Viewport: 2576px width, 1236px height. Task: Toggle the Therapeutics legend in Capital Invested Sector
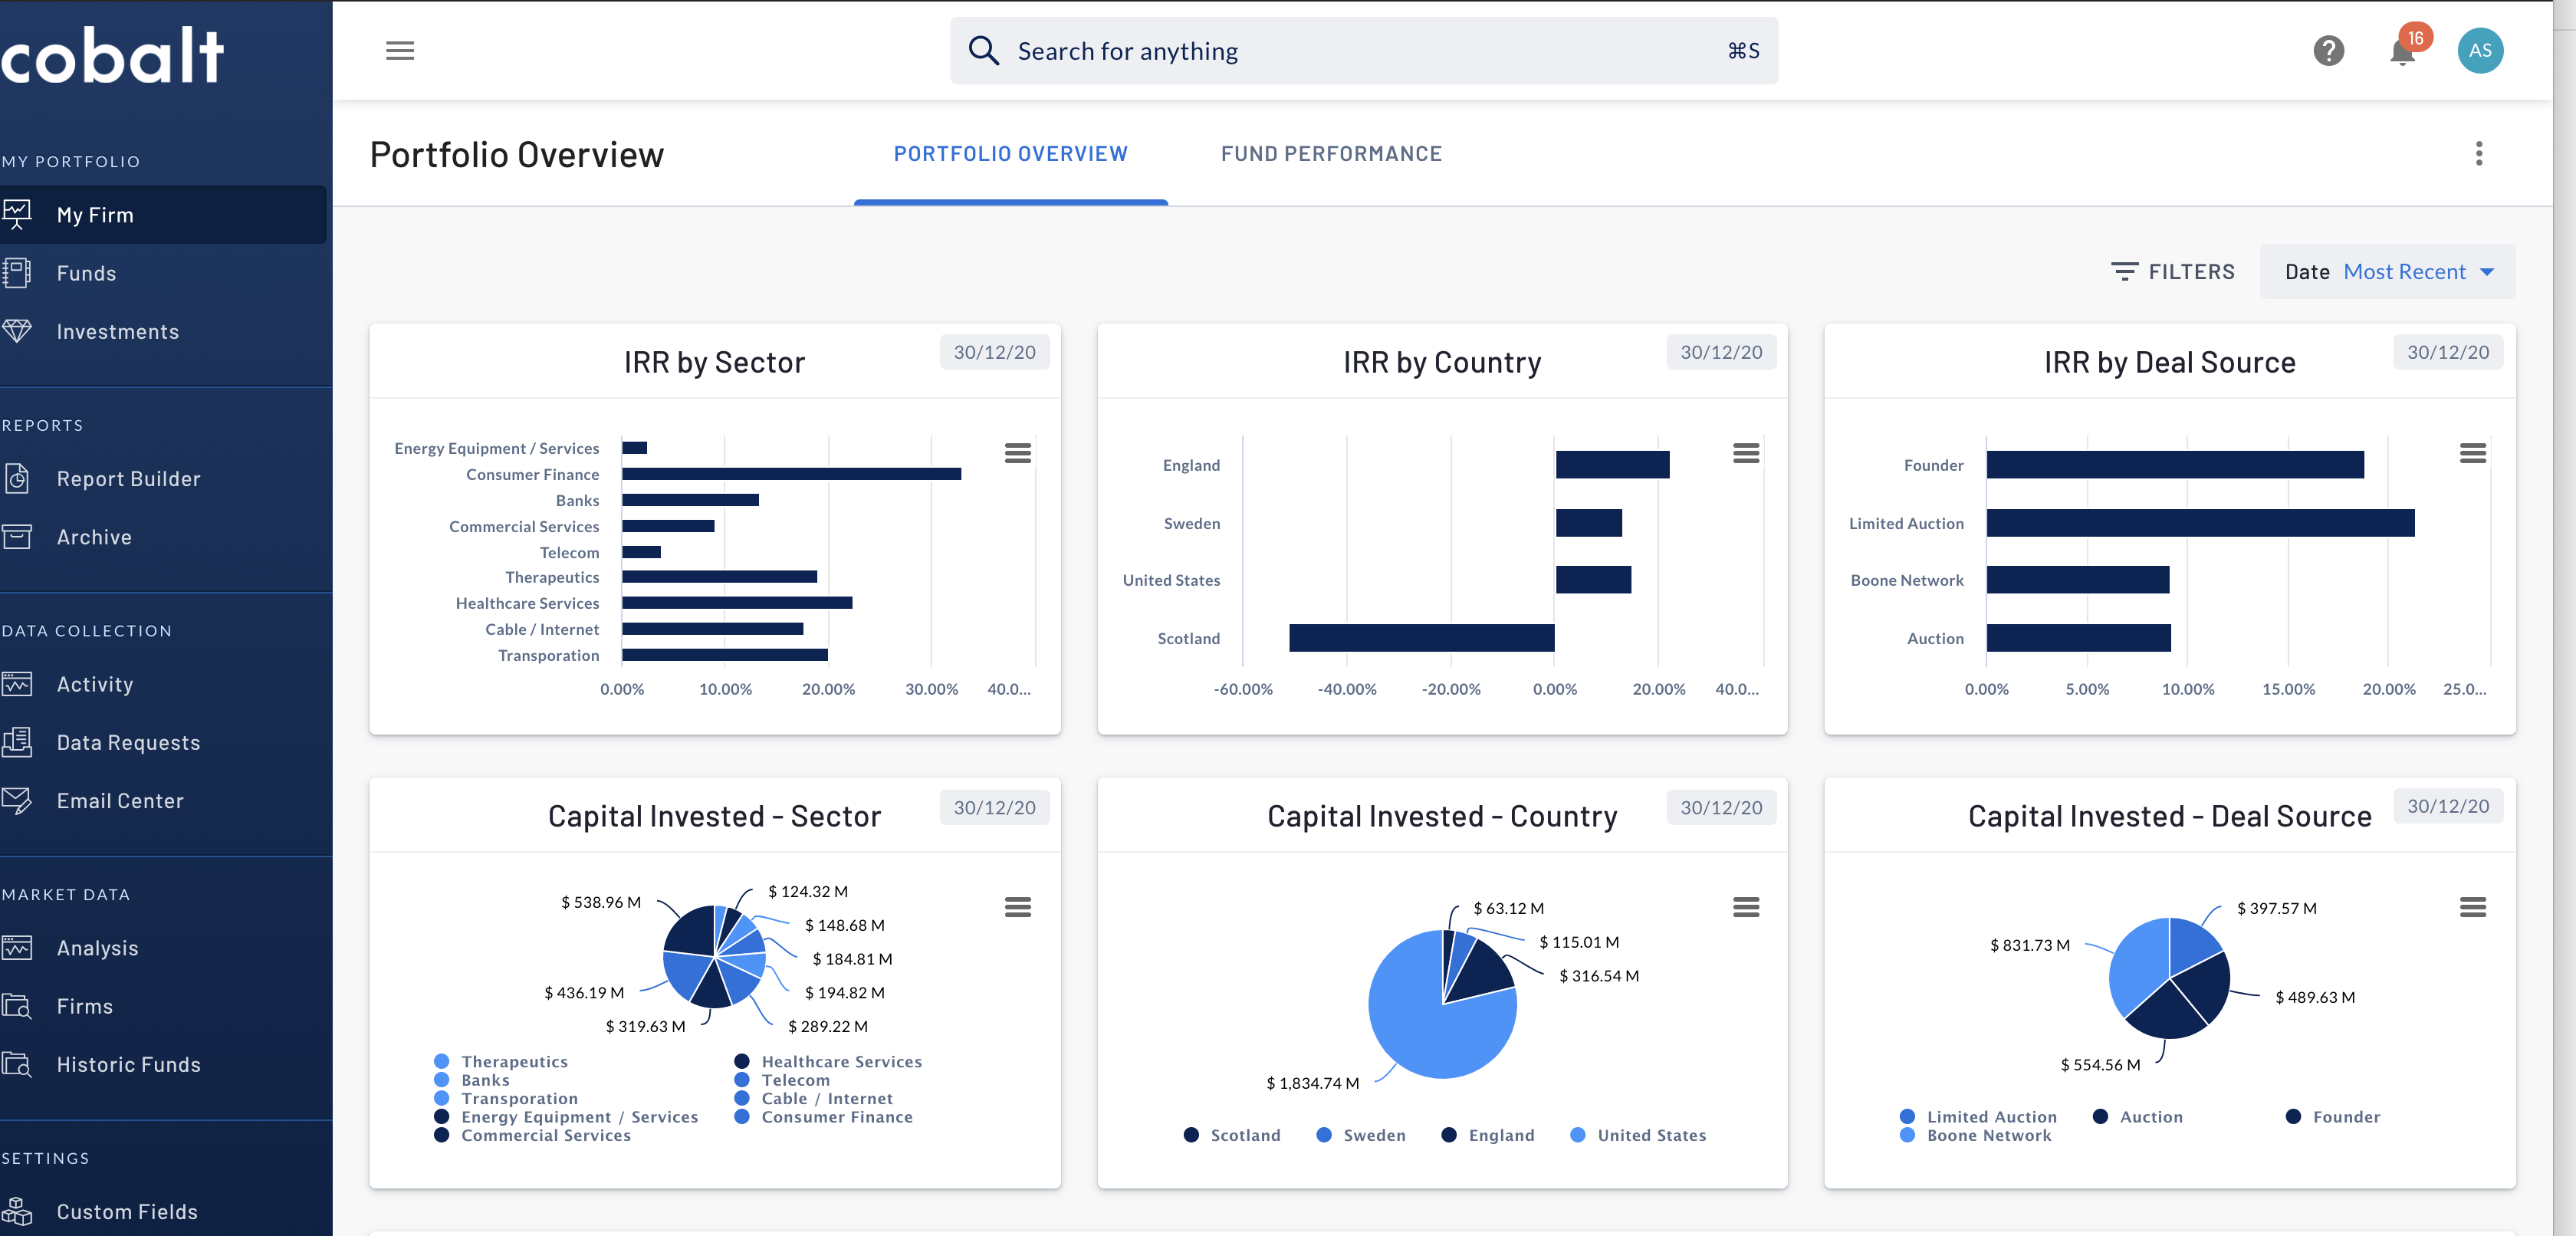514,1061
